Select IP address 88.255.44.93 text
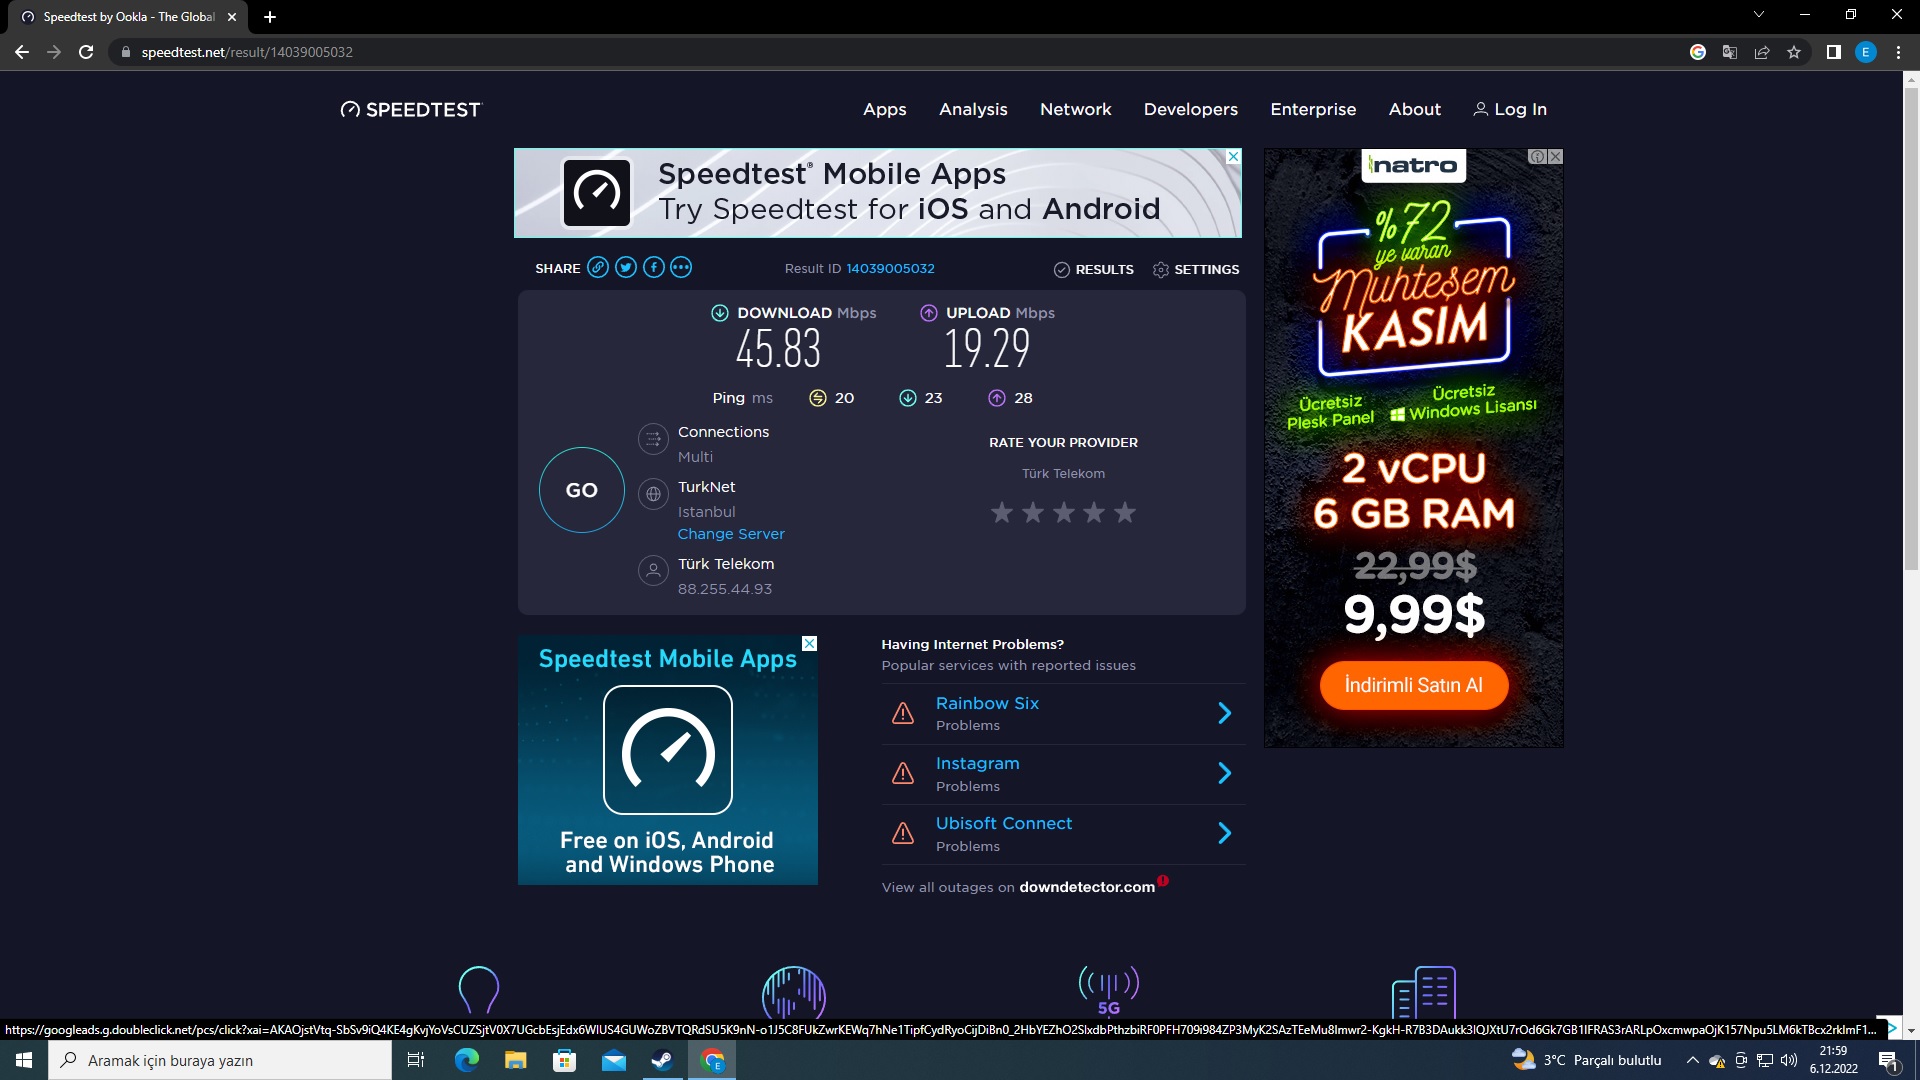Viewport: 1920px width, 1080px height. (725, 589)
